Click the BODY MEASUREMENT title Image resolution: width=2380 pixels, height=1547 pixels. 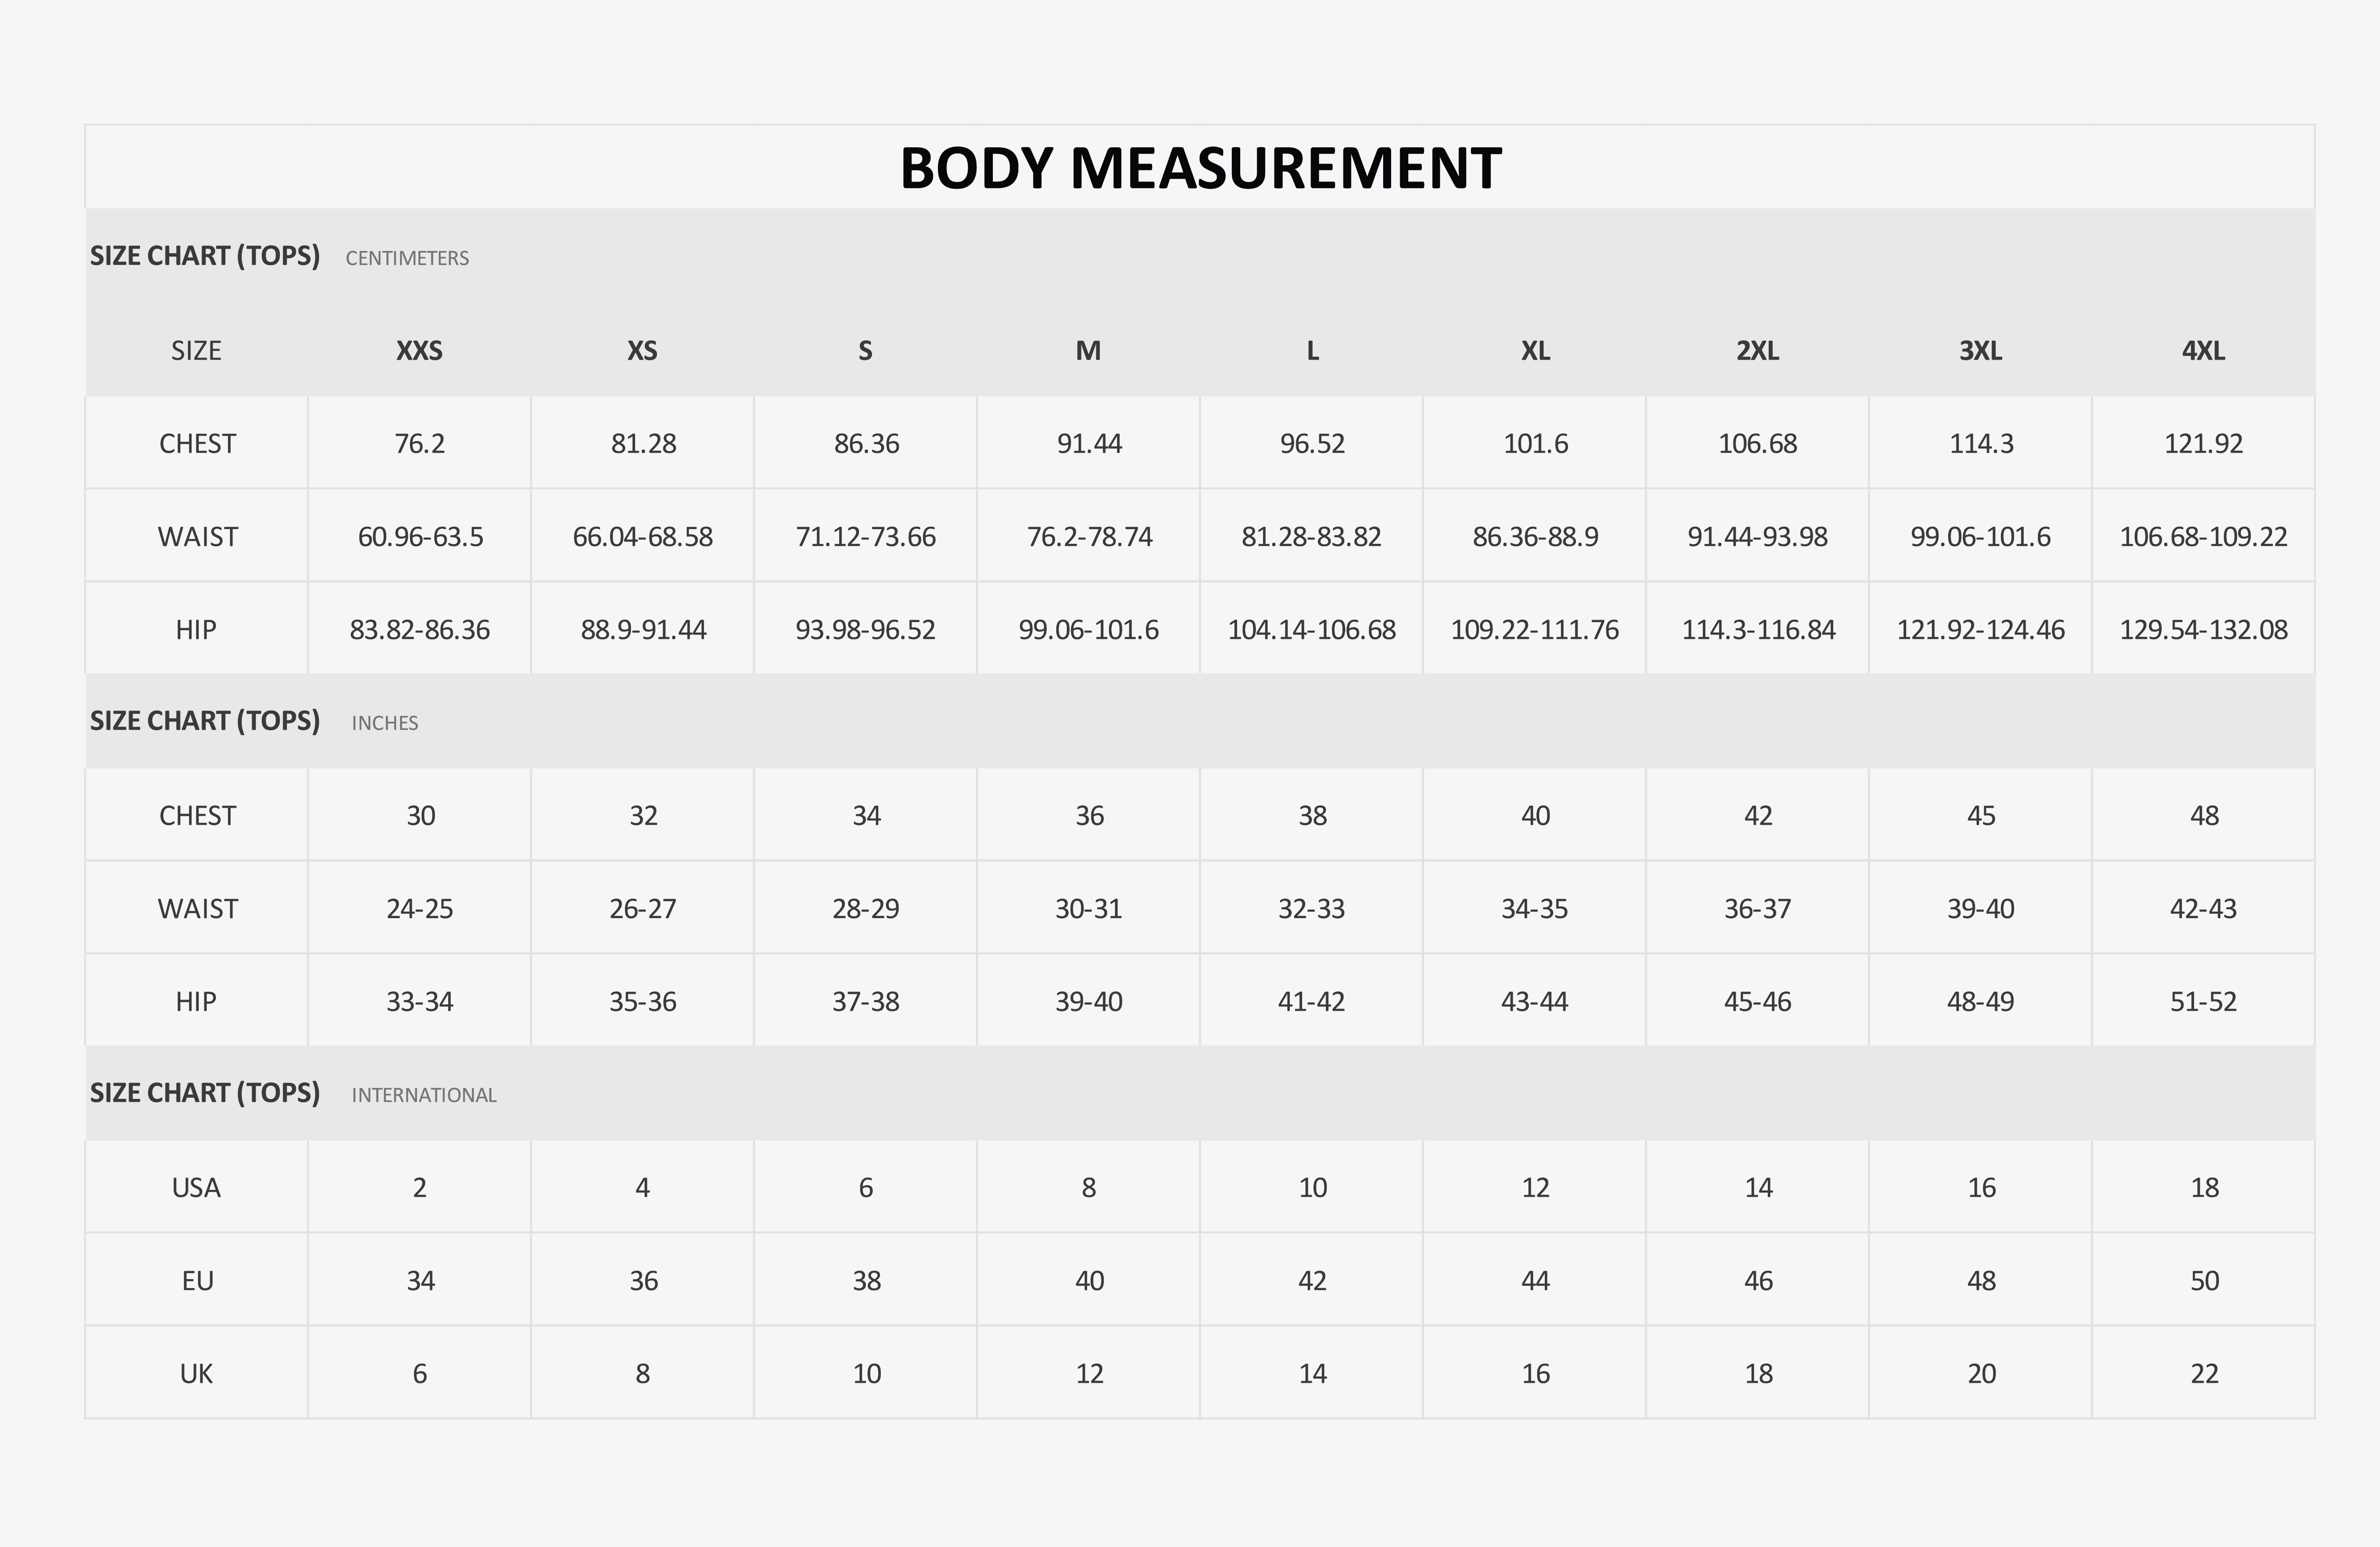(1200, 168)
